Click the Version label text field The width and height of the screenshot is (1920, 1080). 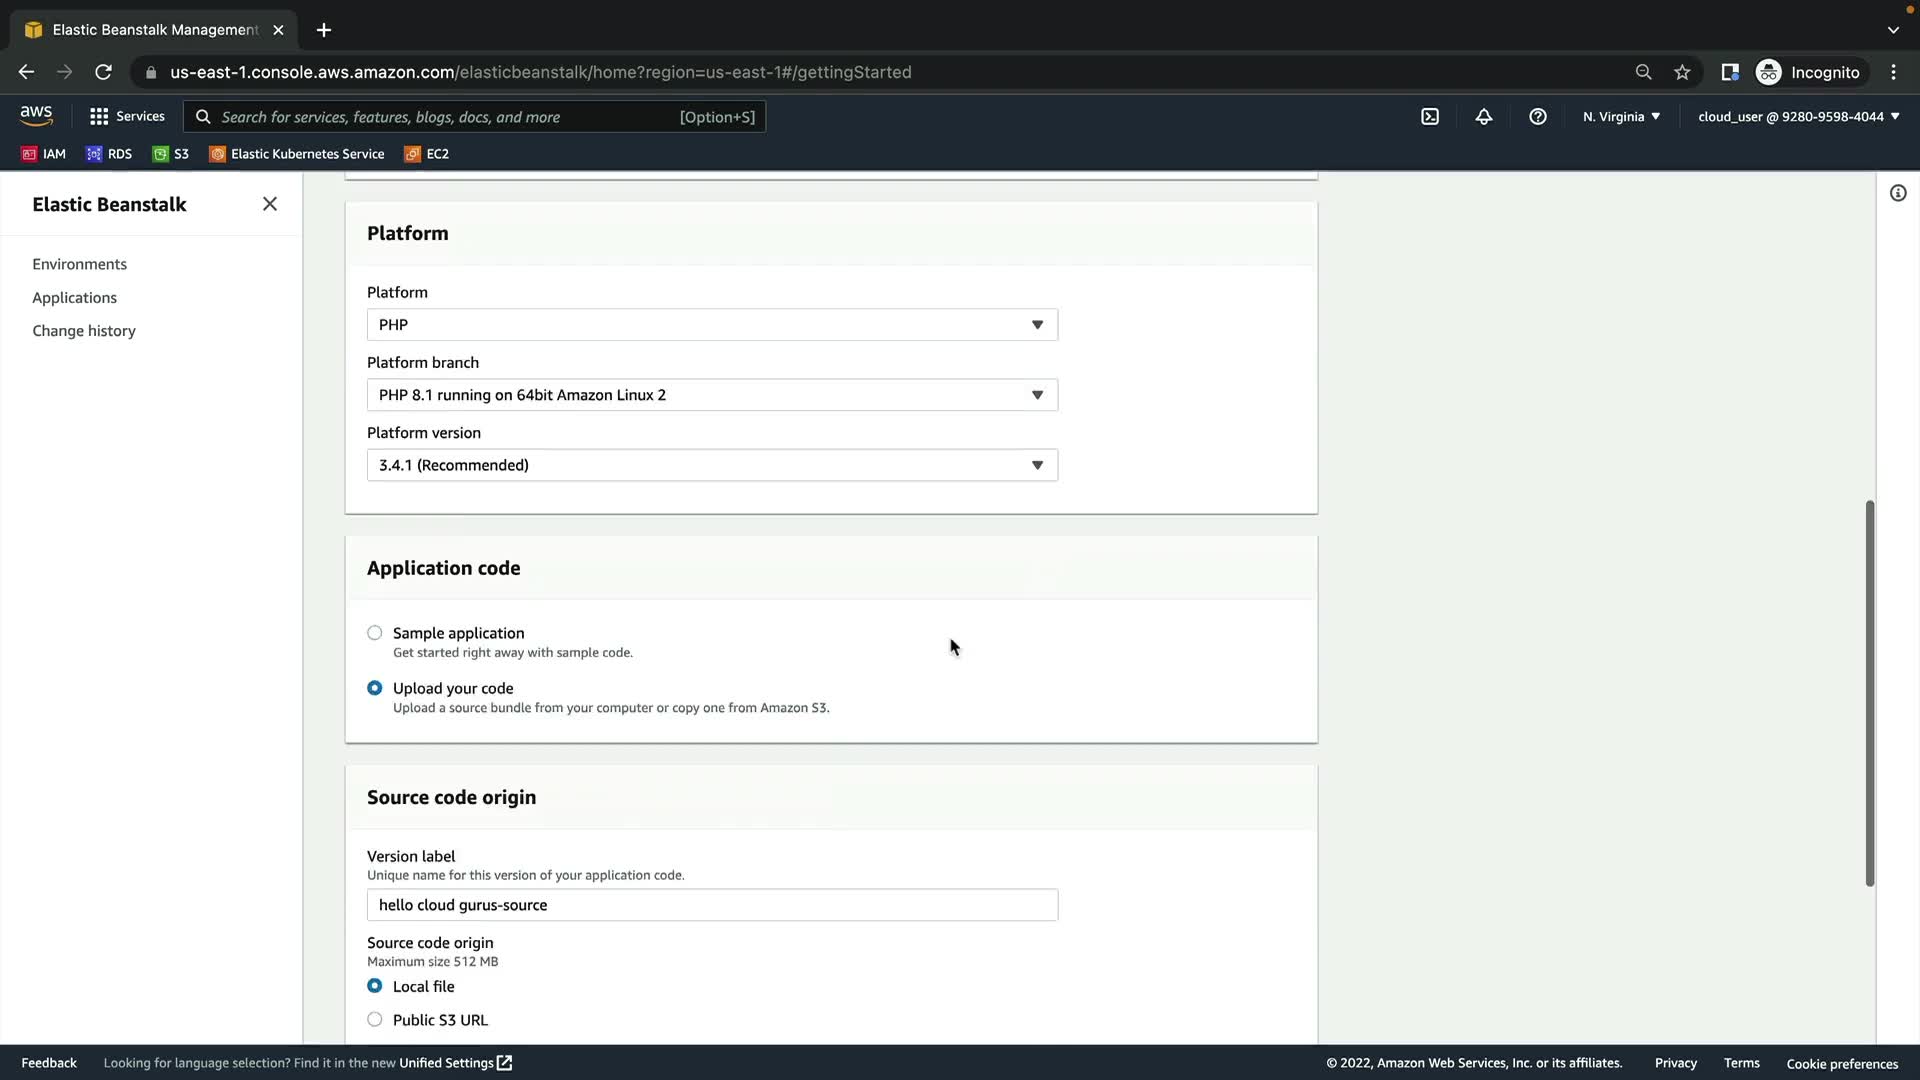[x=712, y=905]
